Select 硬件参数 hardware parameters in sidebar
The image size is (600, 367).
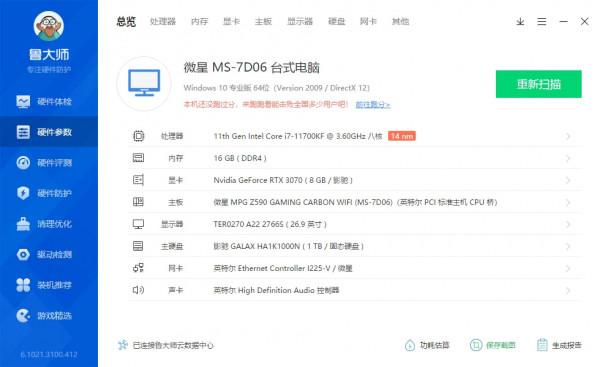pos(49,132)
